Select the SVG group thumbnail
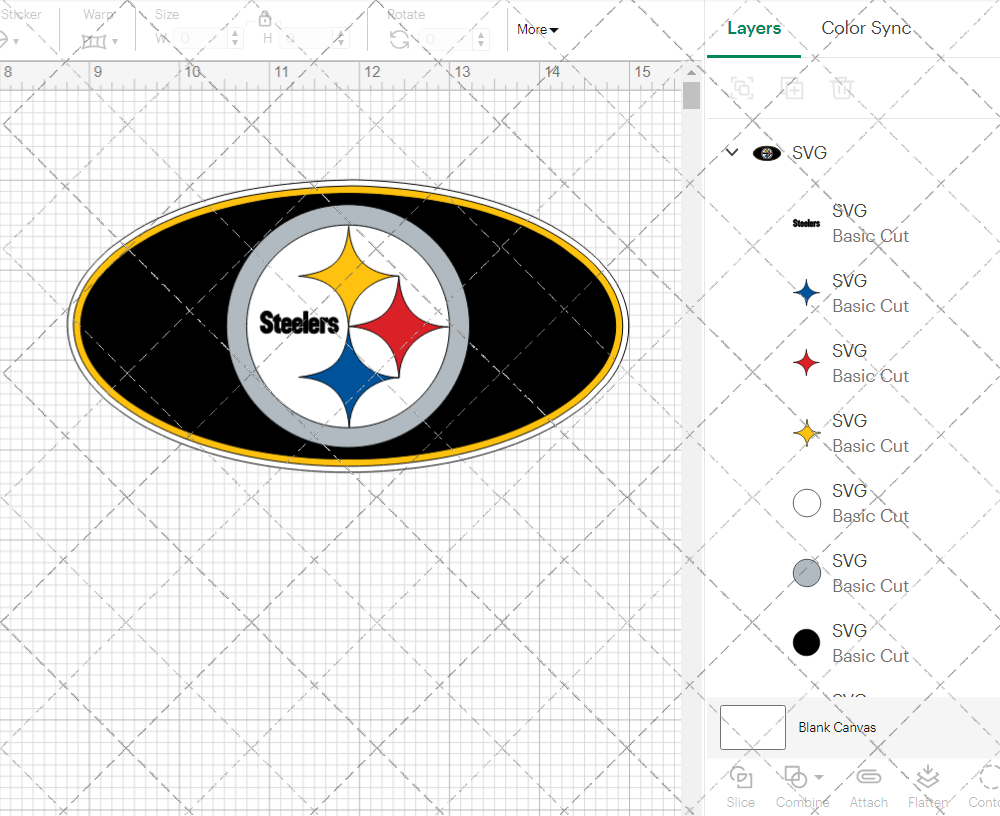This screenshot has height=816, width=1000. click(x=767, y=153)
